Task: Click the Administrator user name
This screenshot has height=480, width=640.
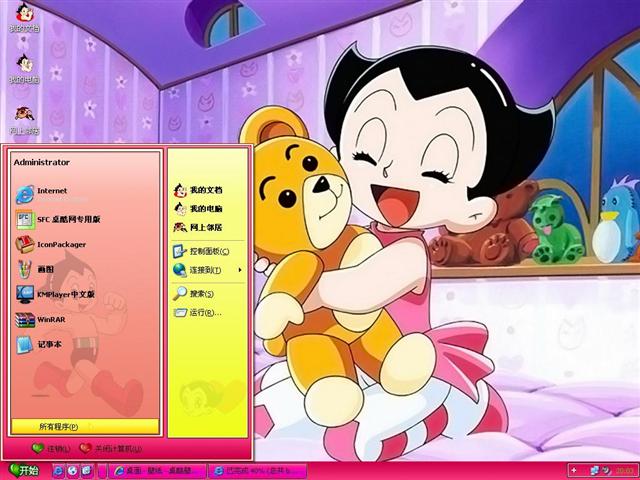Action: (x=42, y=162)
